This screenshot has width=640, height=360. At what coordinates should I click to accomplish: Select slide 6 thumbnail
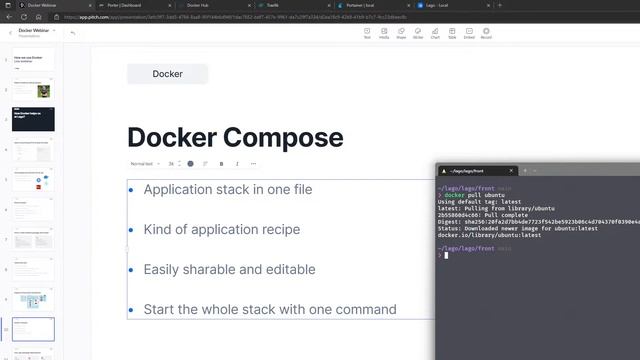pos(33,209)
